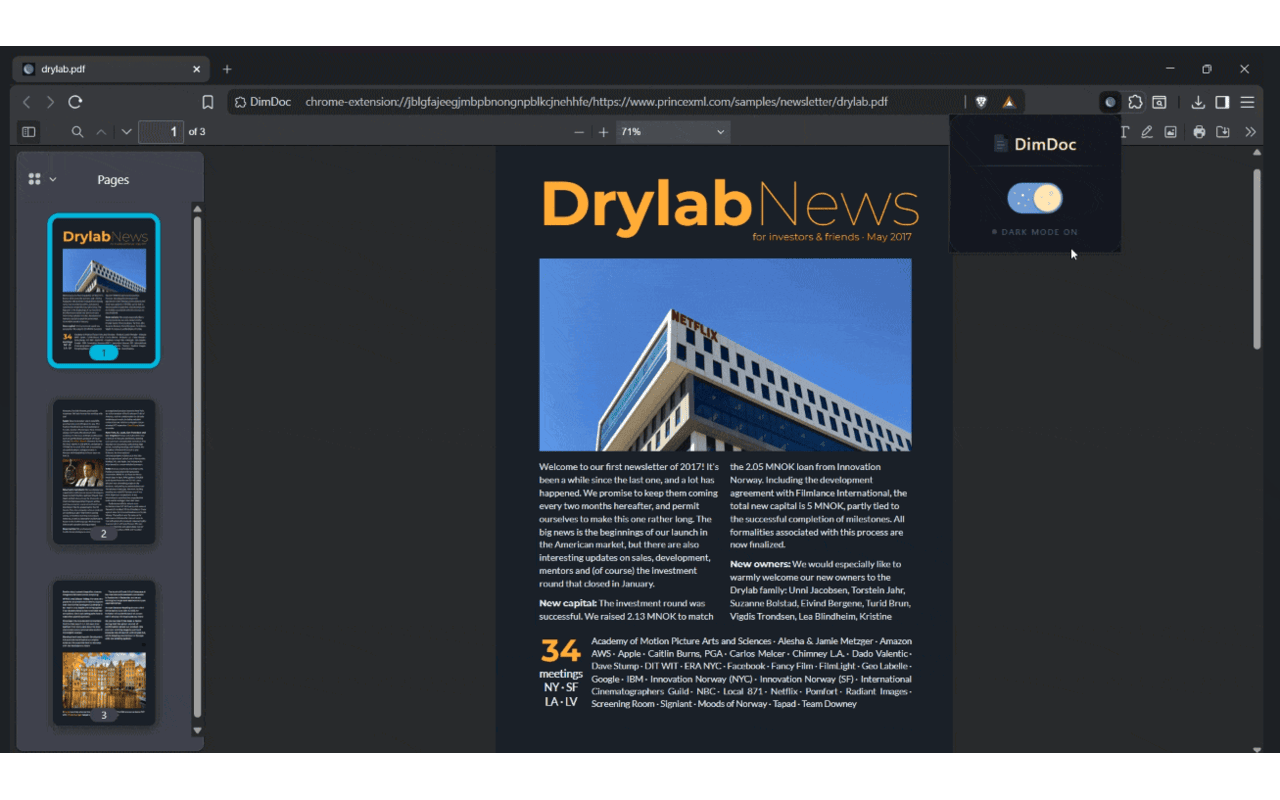Viewport: 1280px width, 800px height.
Task: Expand more PDF tools chevron
Action: pos(1250,132)
